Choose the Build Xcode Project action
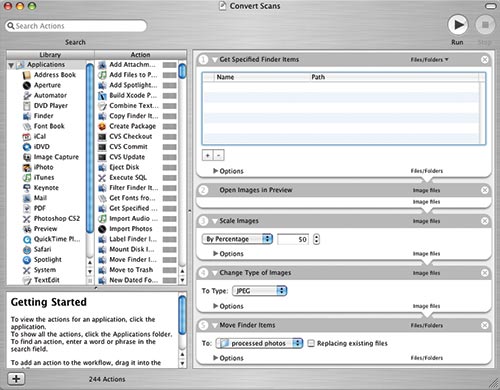Image resolution: width=500 pixels, height=390 pixels. [133, 95]
